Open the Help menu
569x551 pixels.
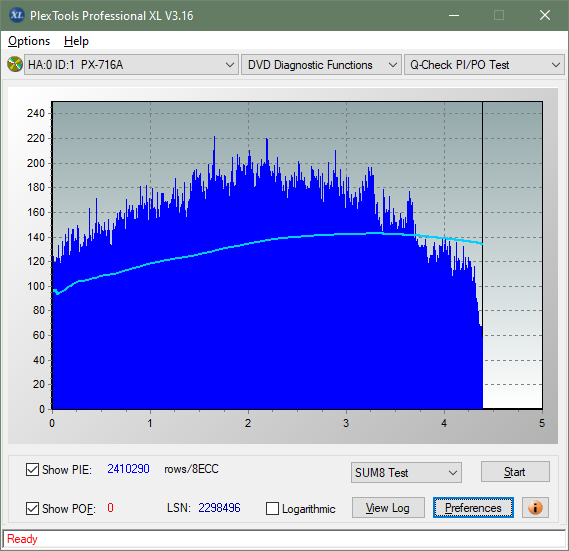[x=76, y=41]
